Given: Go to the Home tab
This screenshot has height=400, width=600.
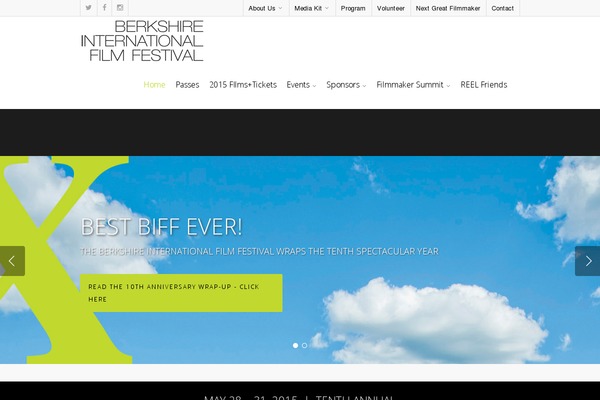Looking at the screenshot, I should (154, 85).
